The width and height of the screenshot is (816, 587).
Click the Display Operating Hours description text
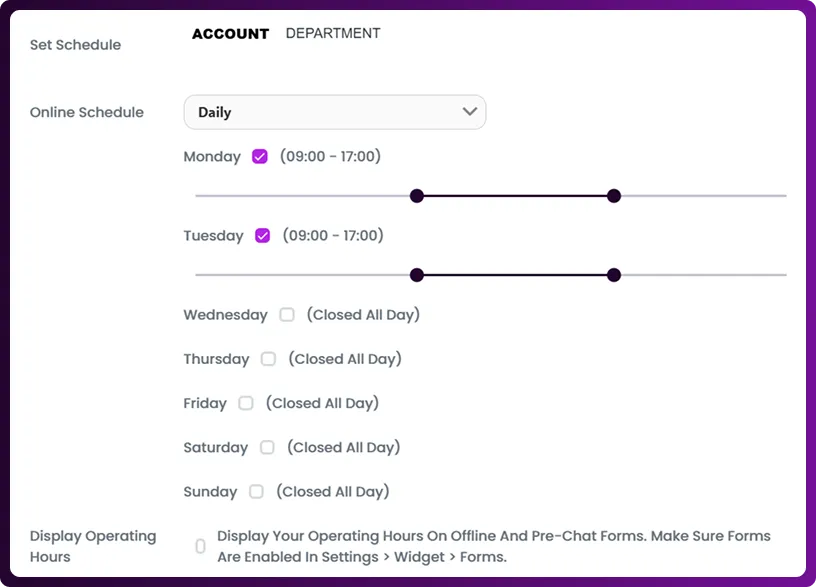493,546
